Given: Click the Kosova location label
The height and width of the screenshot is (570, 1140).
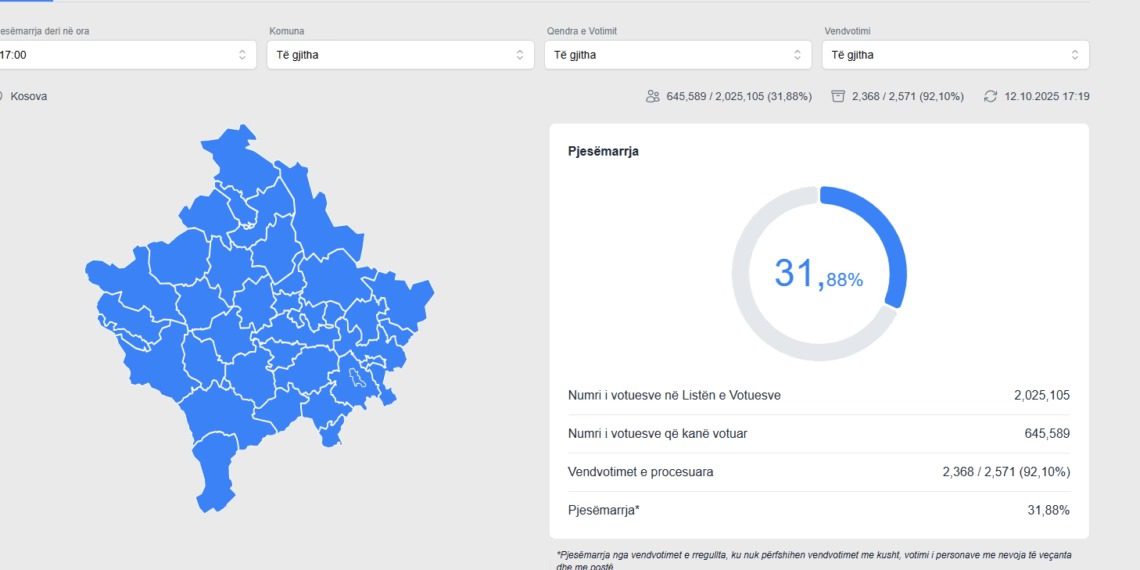Looking at the screenshot, I should (29, 96).
